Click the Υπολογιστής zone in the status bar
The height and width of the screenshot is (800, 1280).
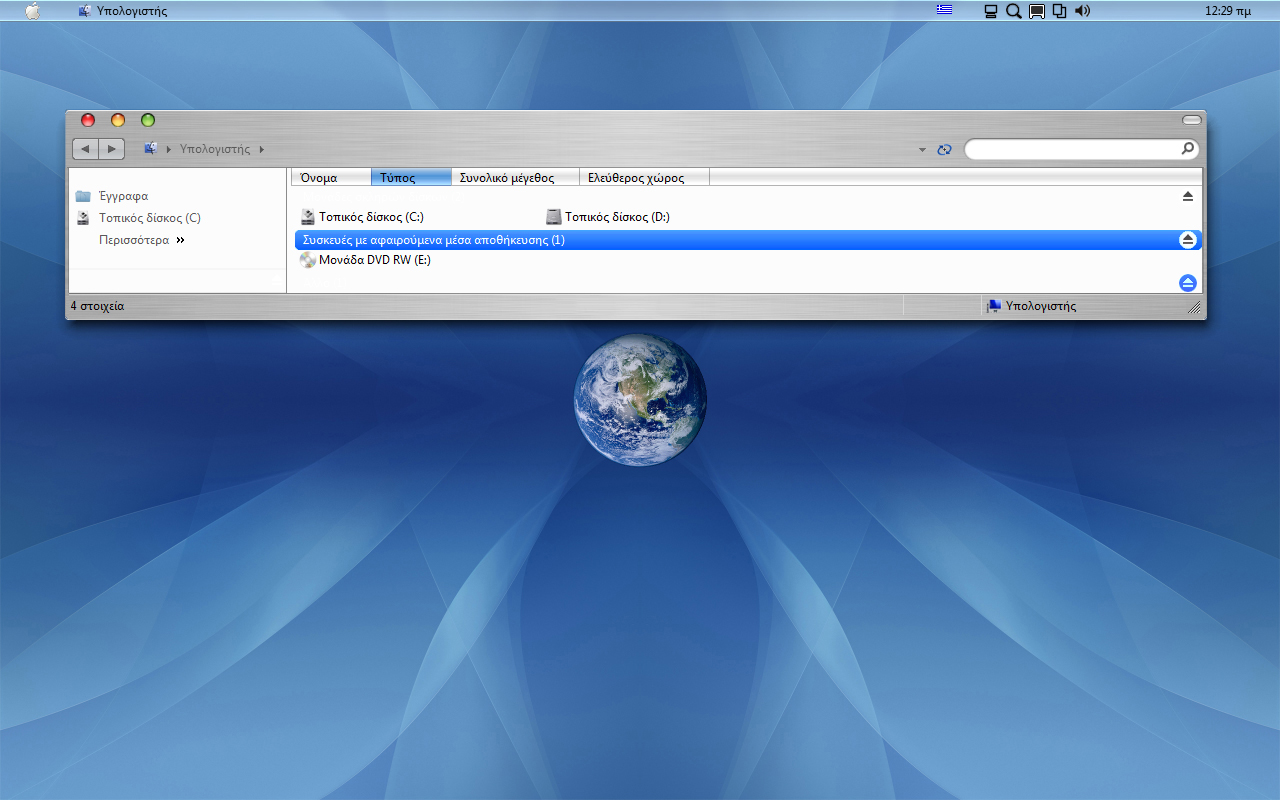coord(1031,306)
